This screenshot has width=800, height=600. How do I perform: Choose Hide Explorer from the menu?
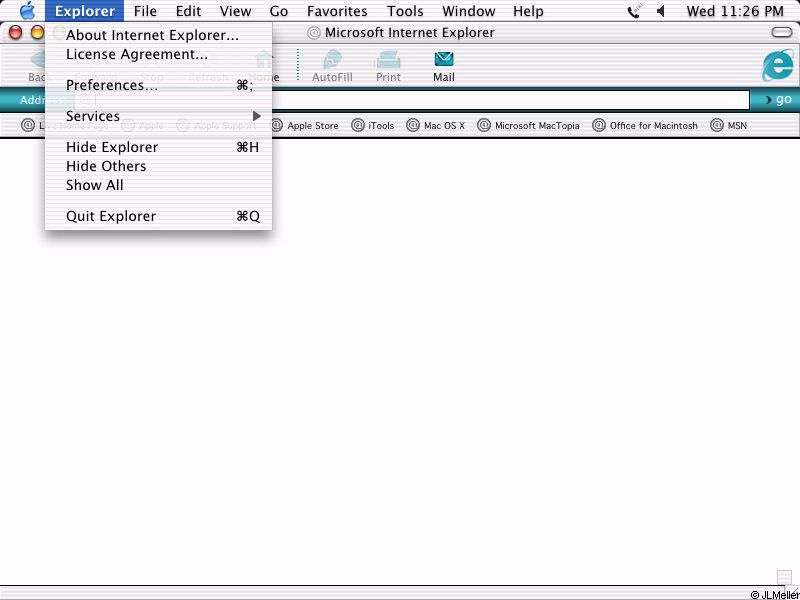click(x=159, y=147)
